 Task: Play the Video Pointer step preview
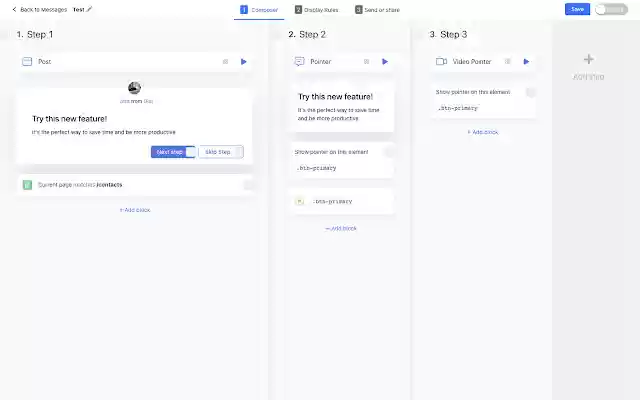tap(526, 62)
